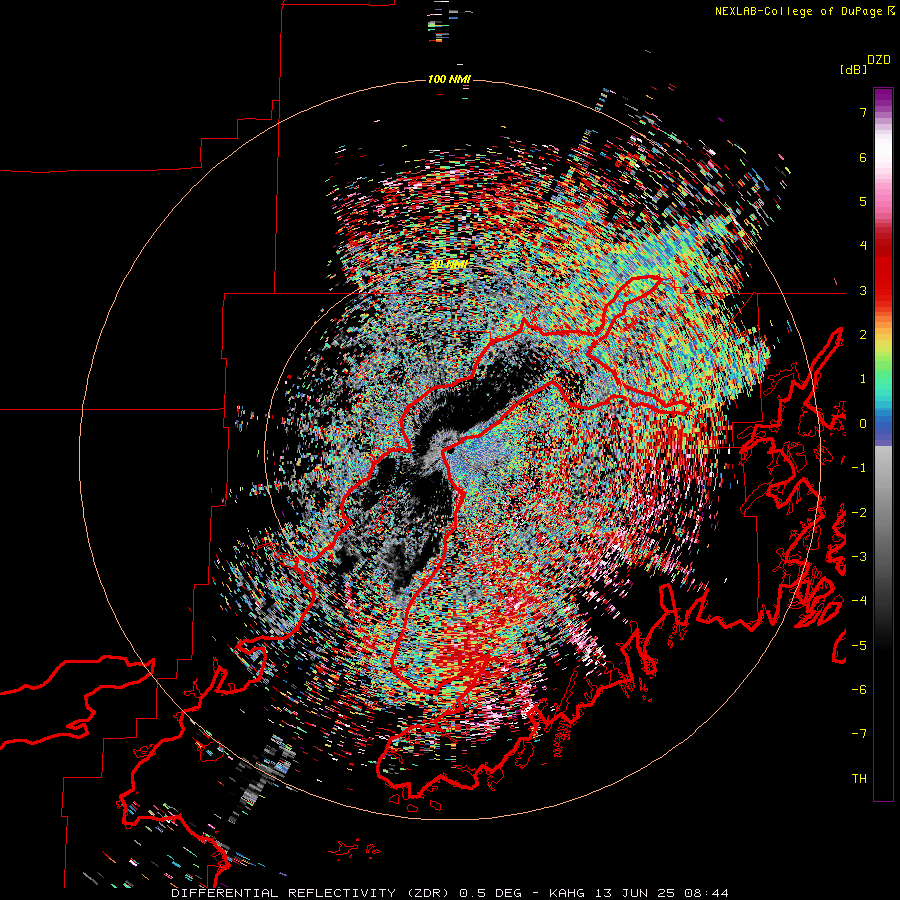Click the red band near 4 dB
This screenshot has width=900, height=900.
[883, 246]
